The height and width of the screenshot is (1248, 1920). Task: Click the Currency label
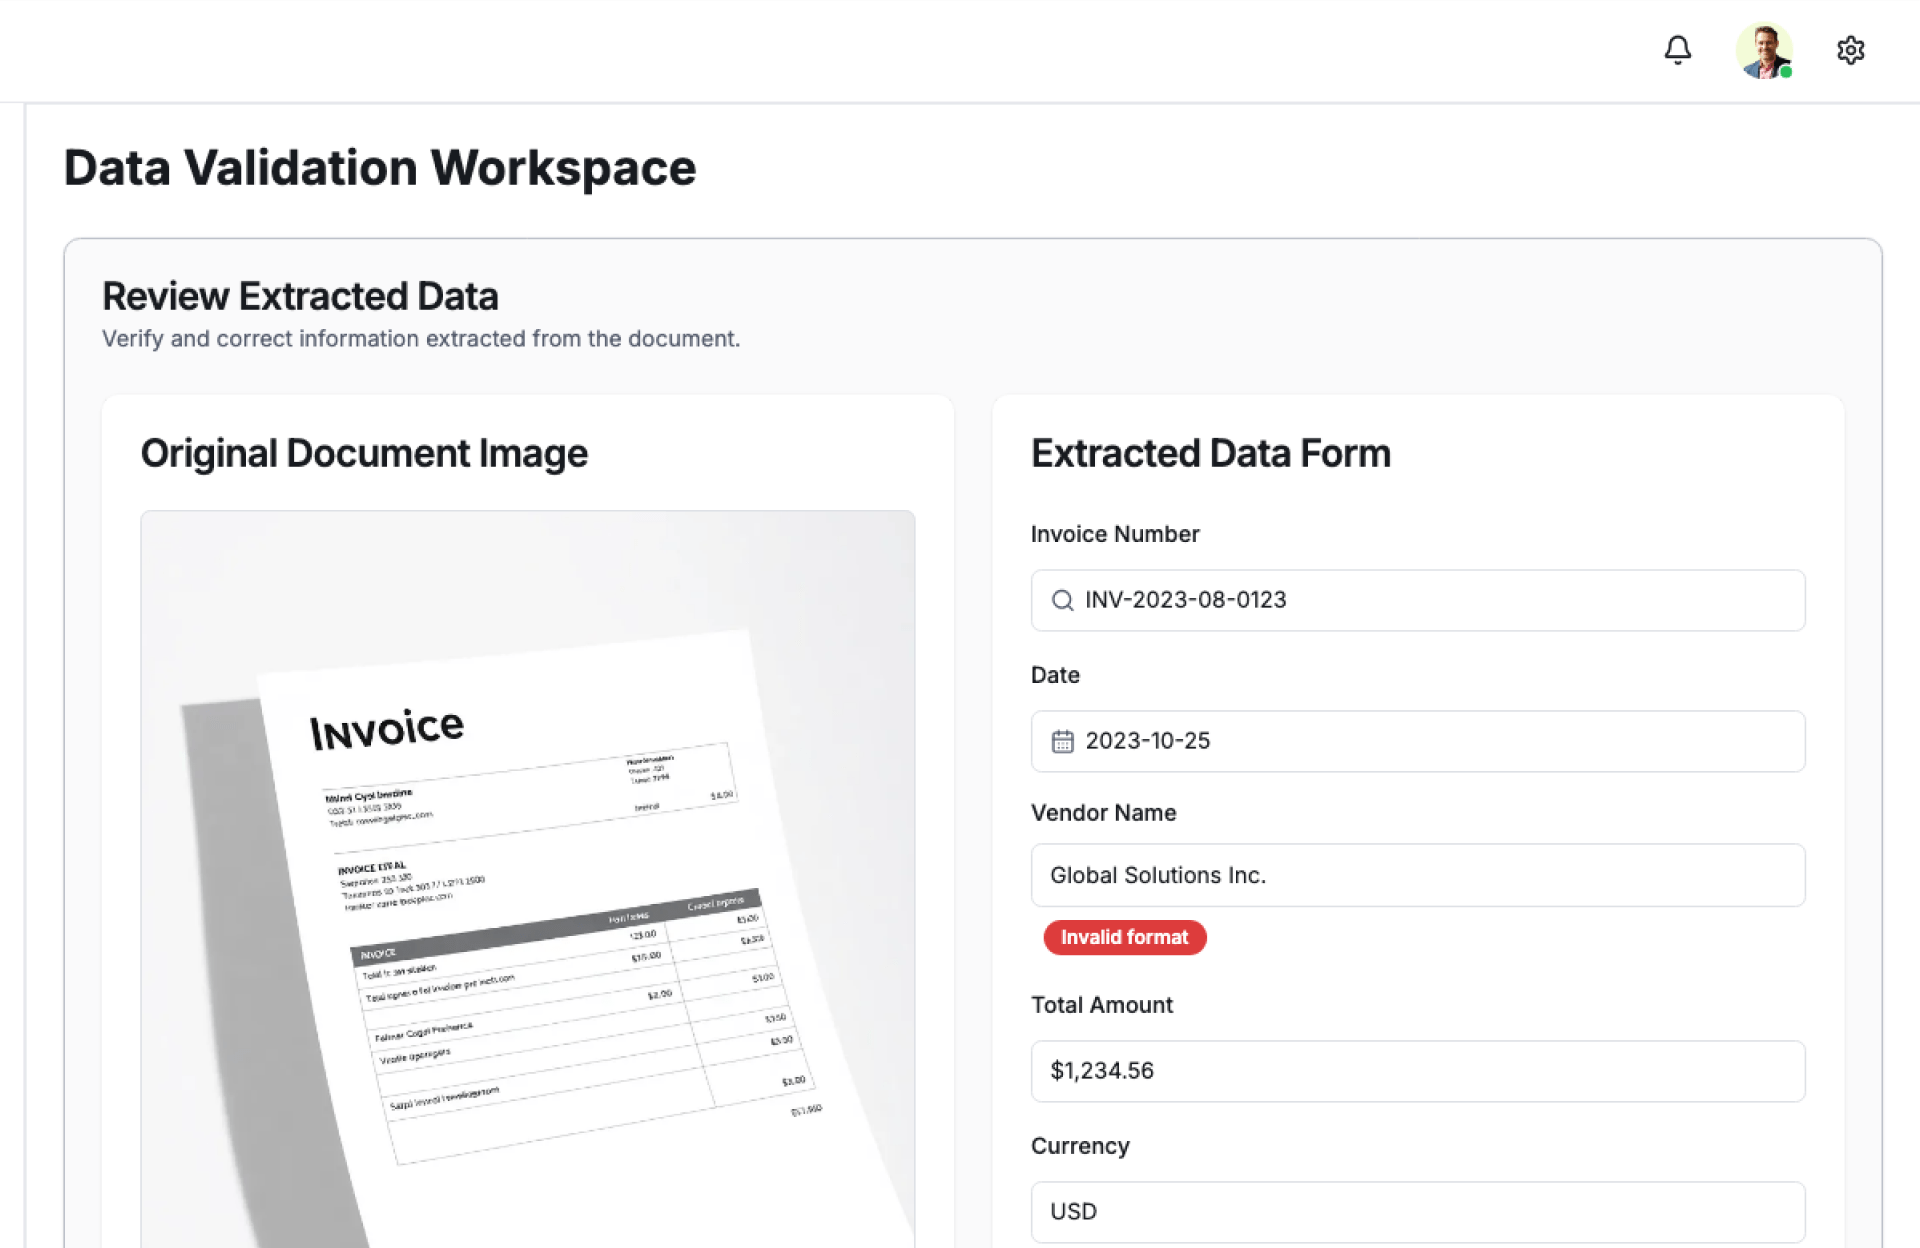coord(1080,1146)
